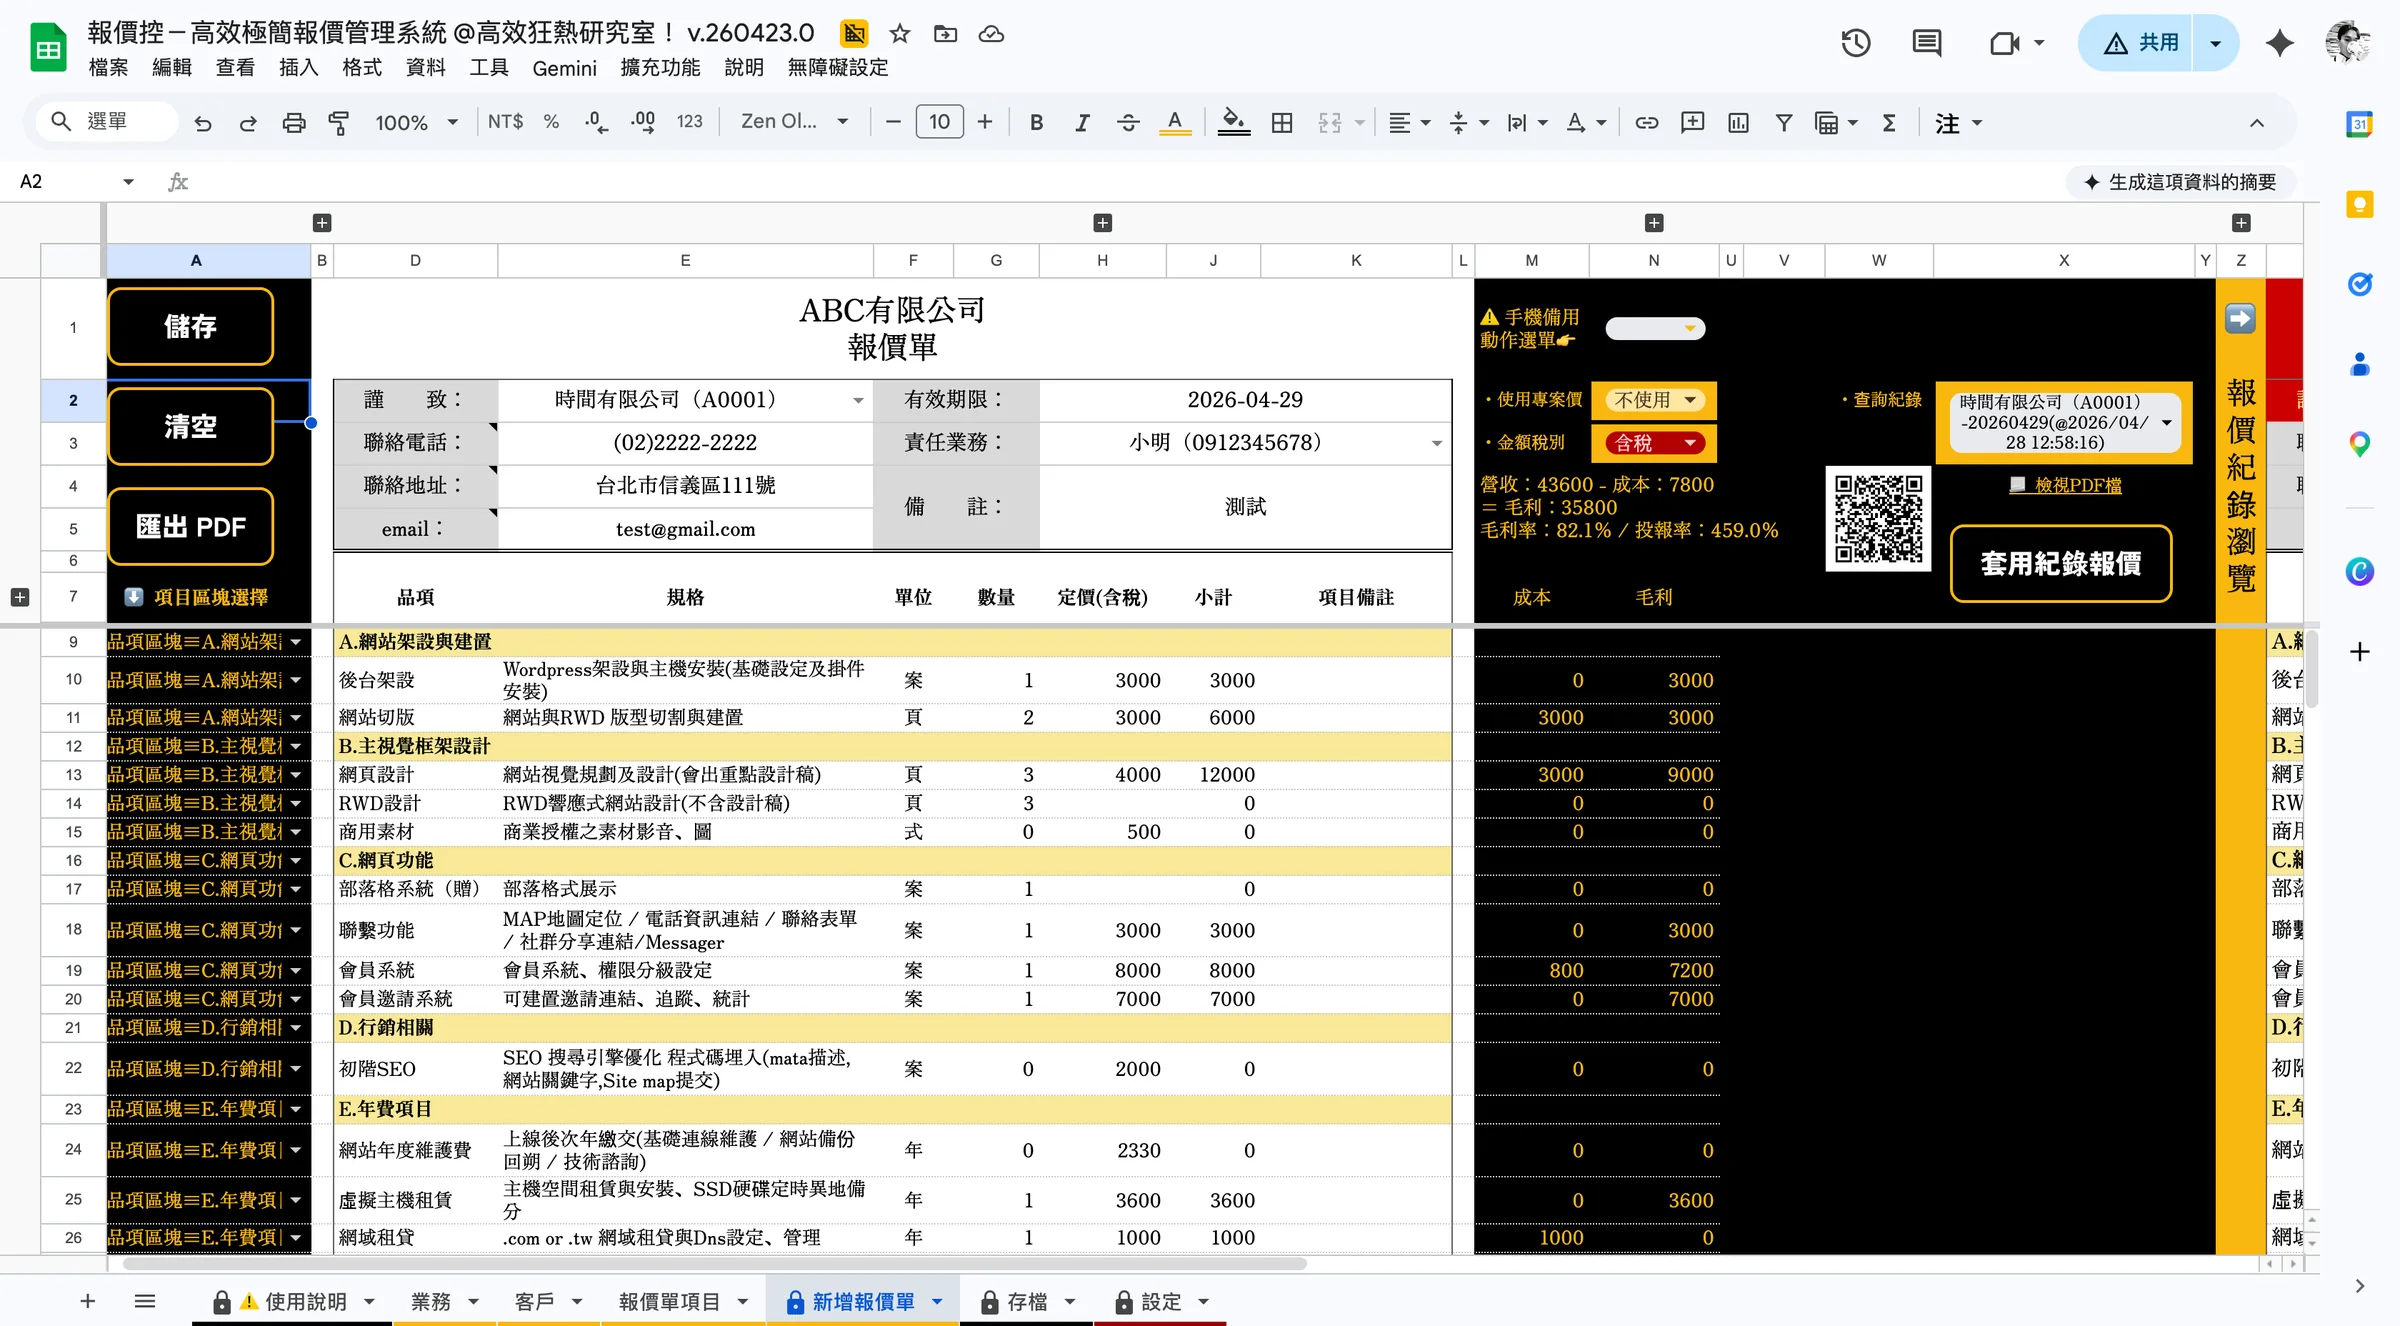Open the 擴充功能 menu
The image size is (2400, 1326).
pos(660,68)
